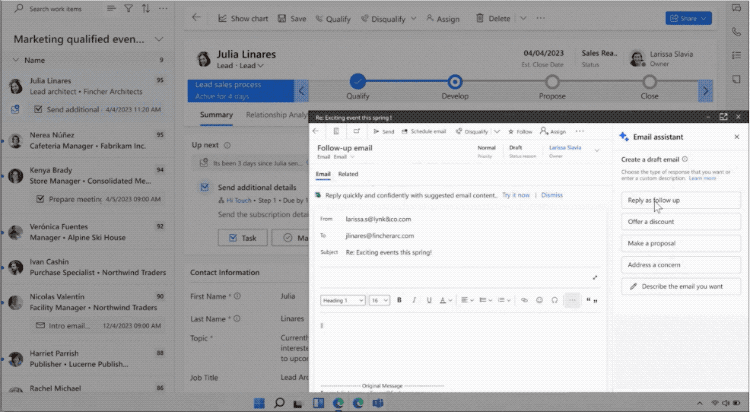Click Follow in the email window toolbar
Viewport: 750px width, 412px height.
coord(520,131)
